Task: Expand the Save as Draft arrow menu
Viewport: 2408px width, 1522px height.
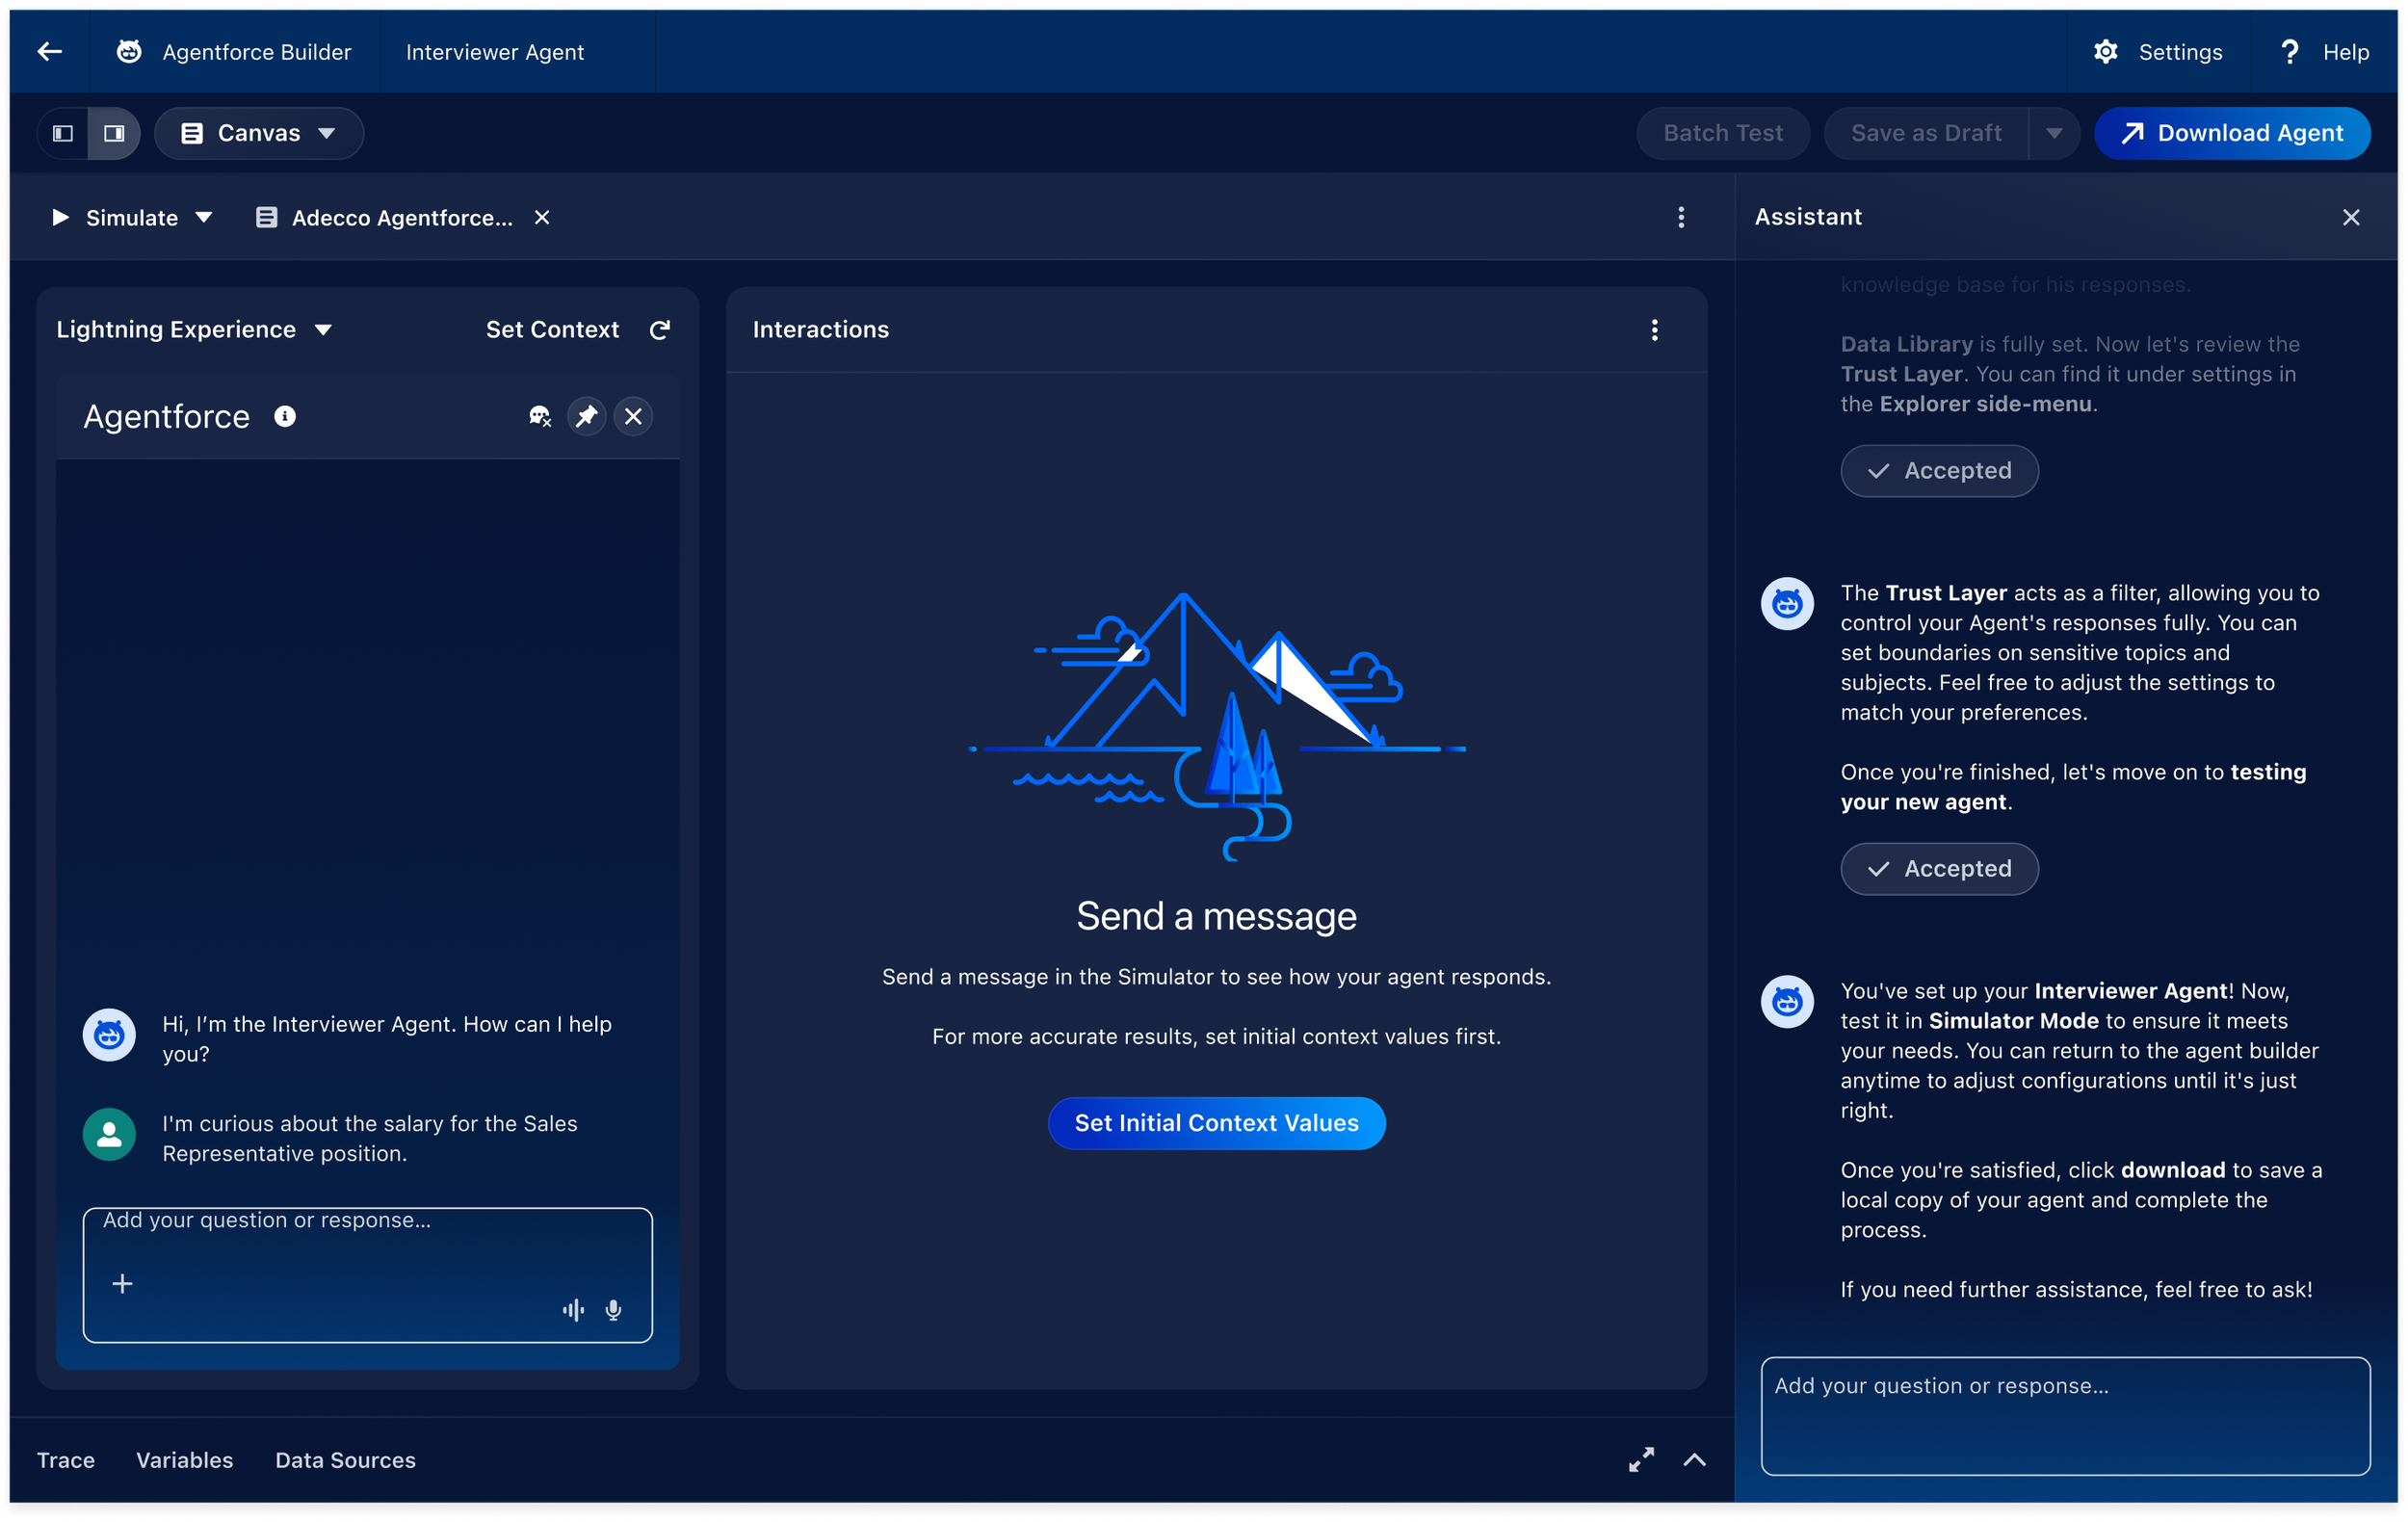Action: click(x=2054, y=133)
